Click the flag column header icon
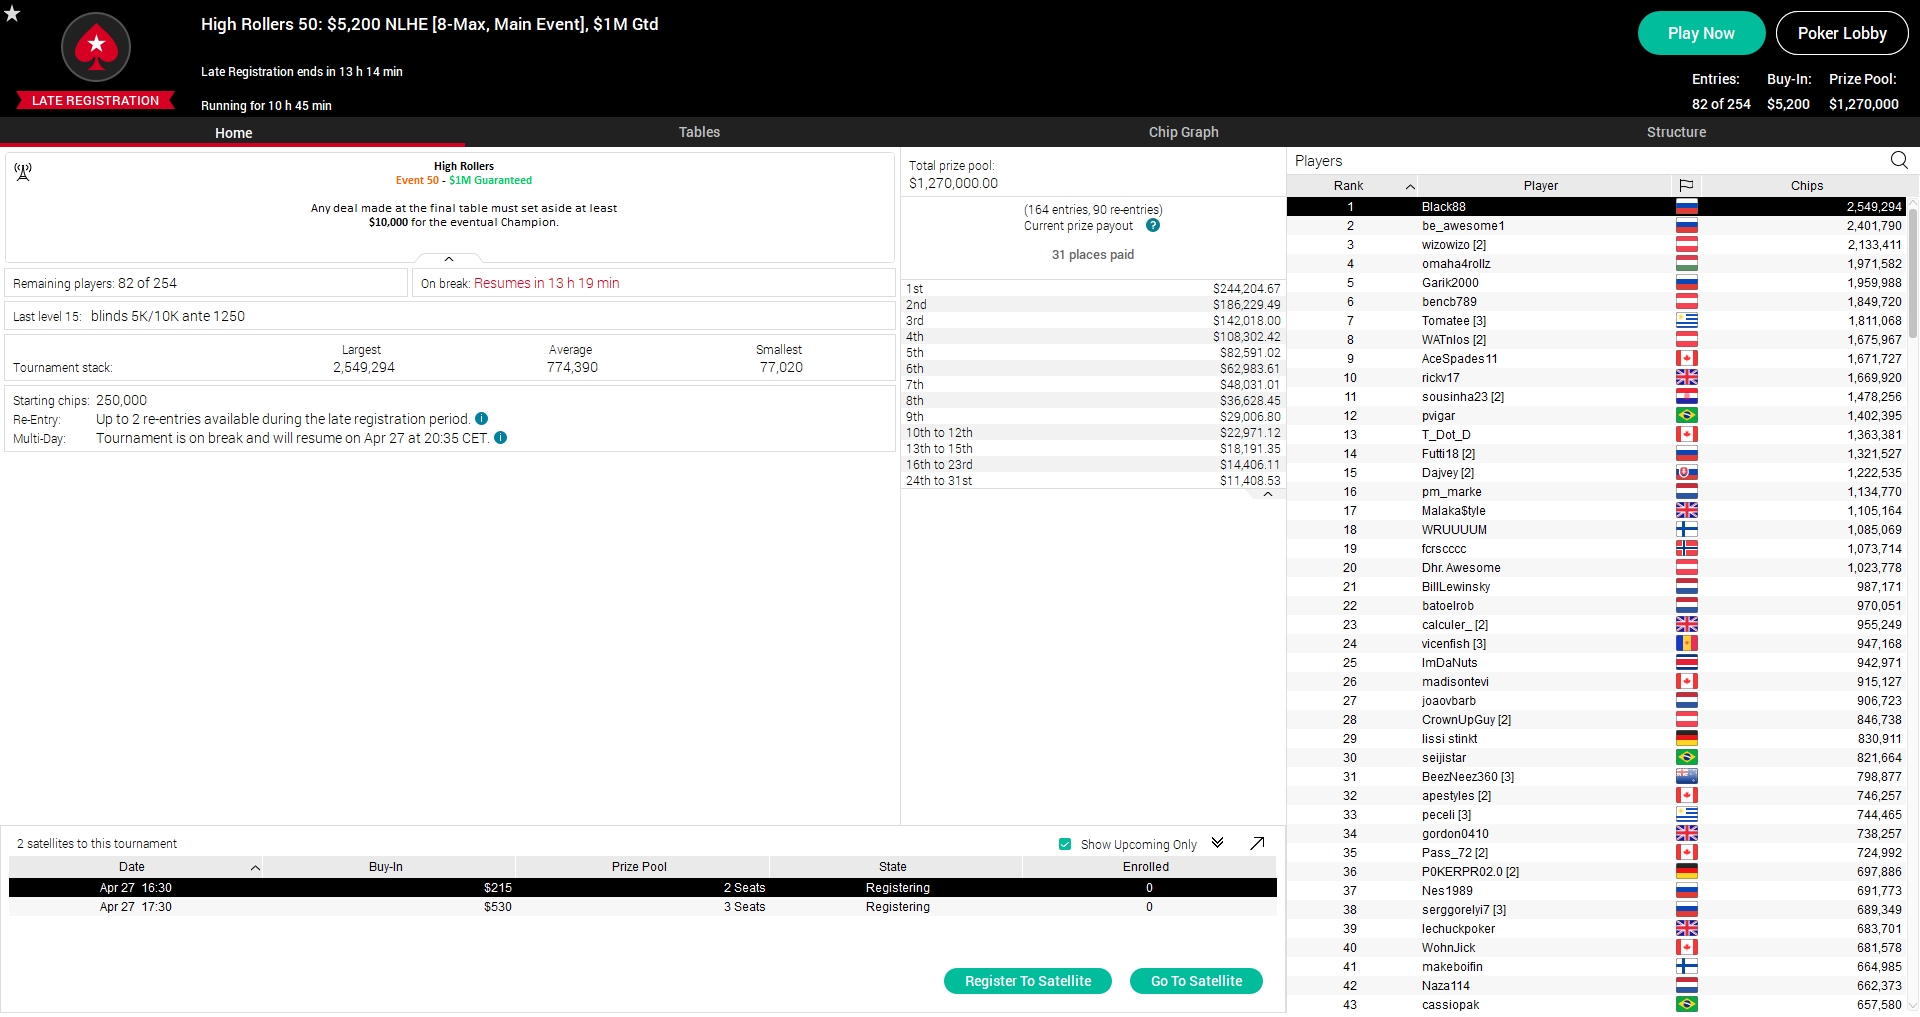This screenshot has width=1920, height=1017. 1686,186
